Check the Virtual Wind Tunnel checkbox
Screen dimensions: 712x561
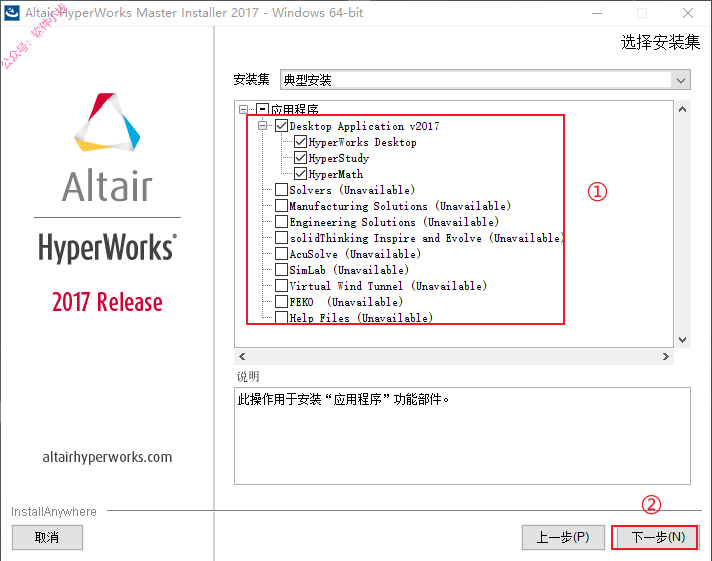282,286
